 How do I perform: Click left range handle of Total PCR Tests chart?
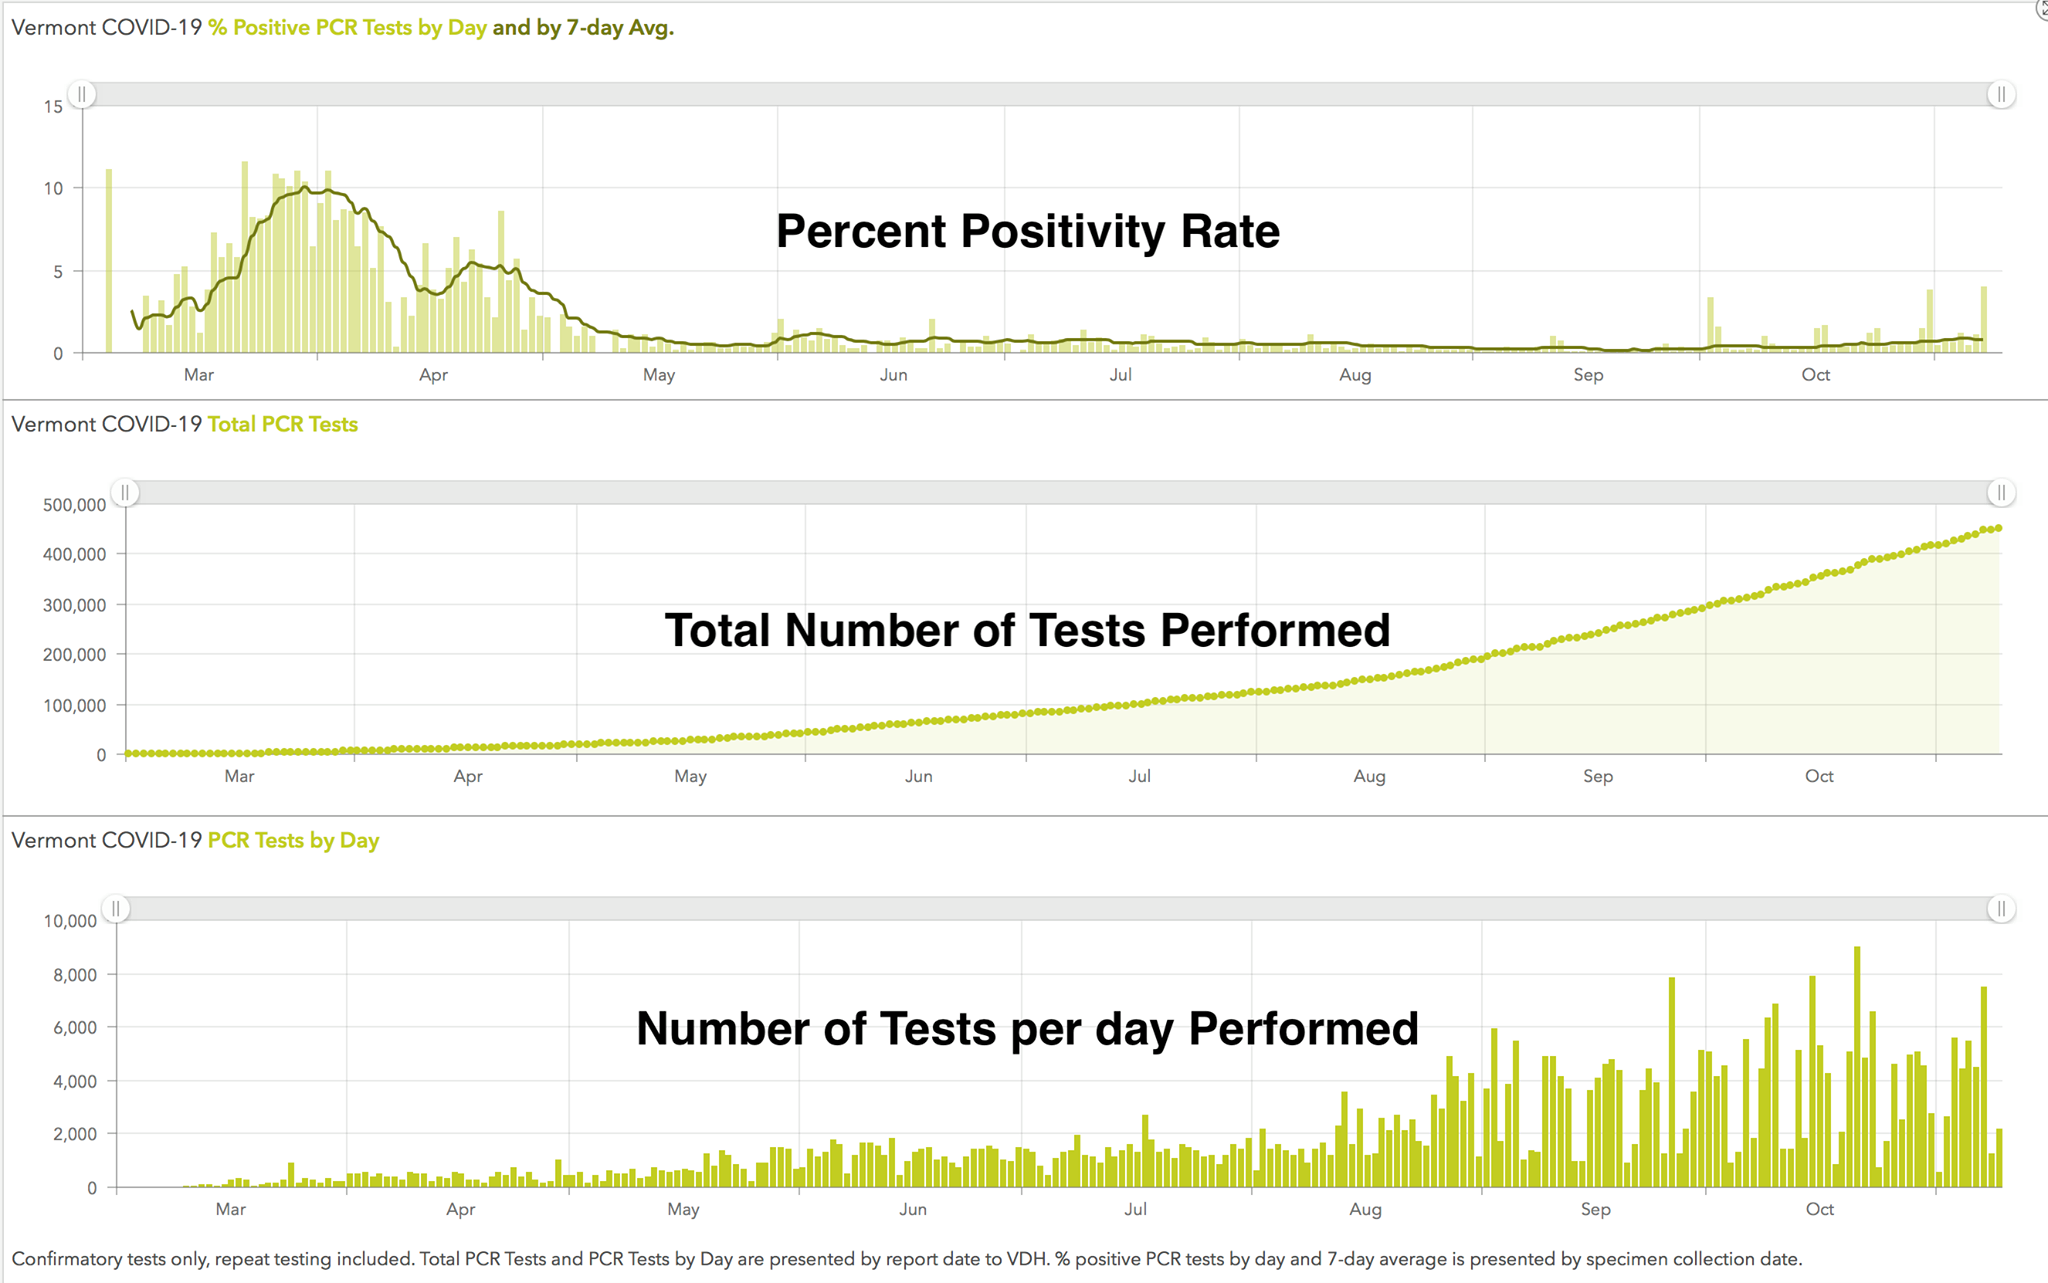coord(125,492)
